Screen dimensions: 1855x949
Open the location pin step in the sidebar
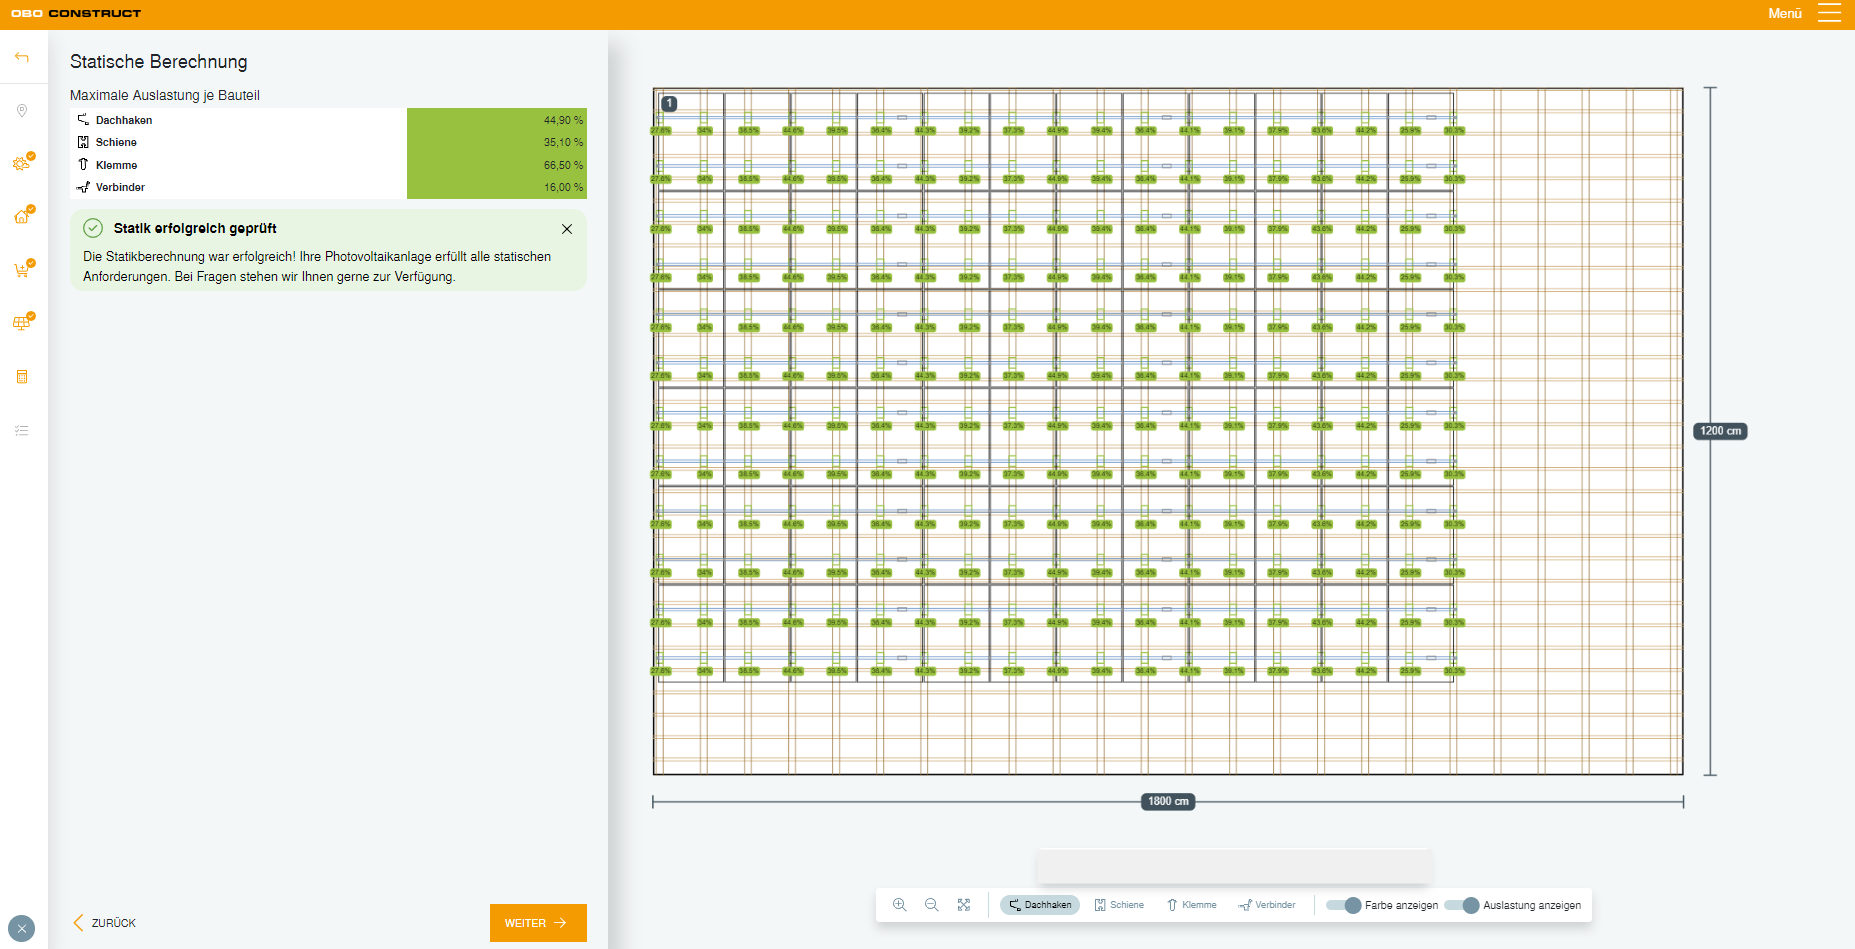(x=22, y=111)
